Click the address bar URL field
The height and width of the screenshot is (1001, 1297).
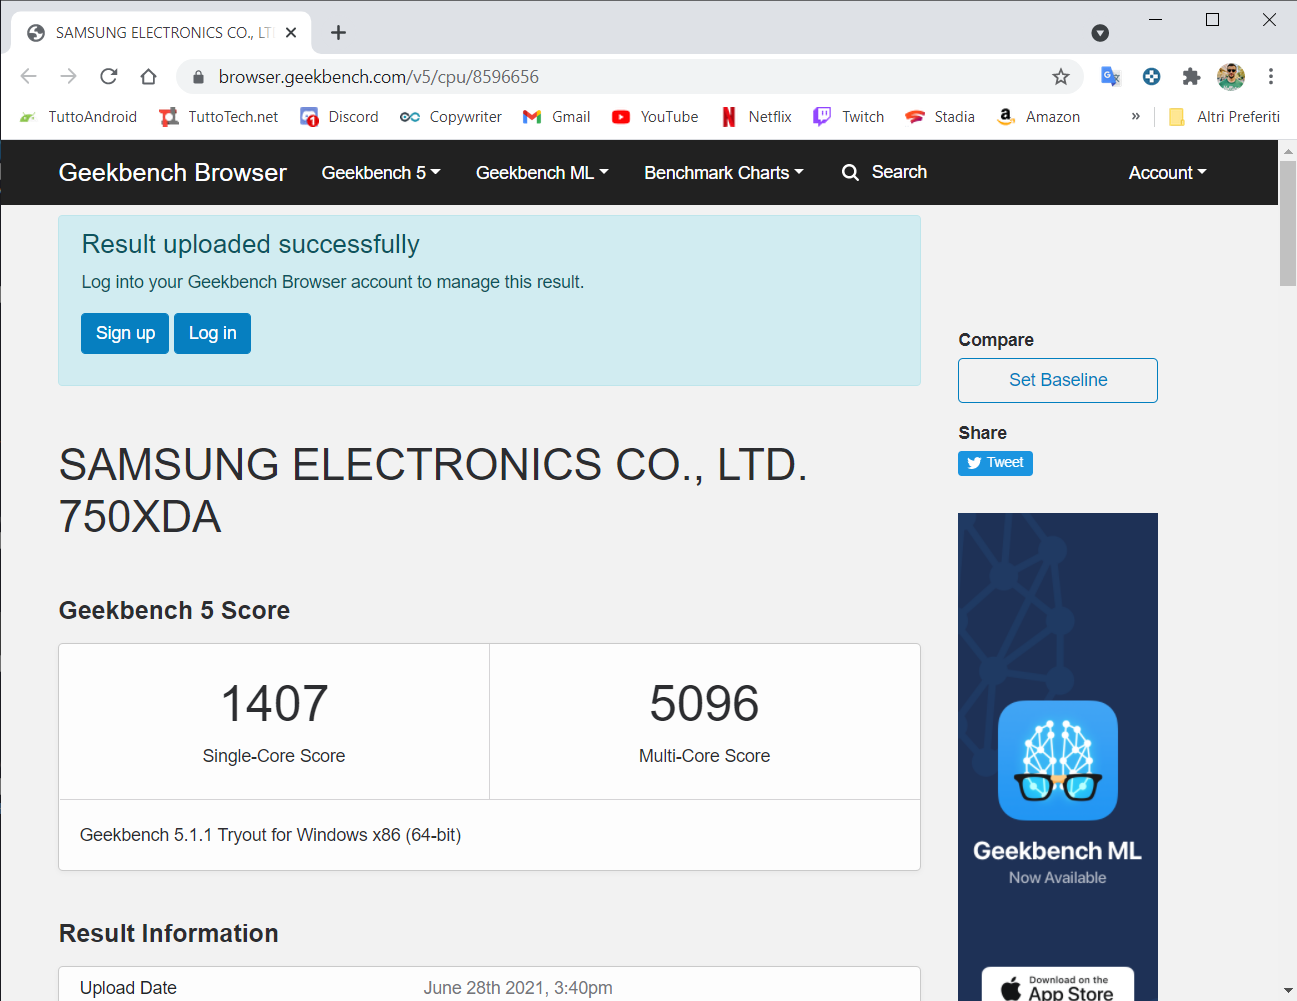[x=600, y=77]
